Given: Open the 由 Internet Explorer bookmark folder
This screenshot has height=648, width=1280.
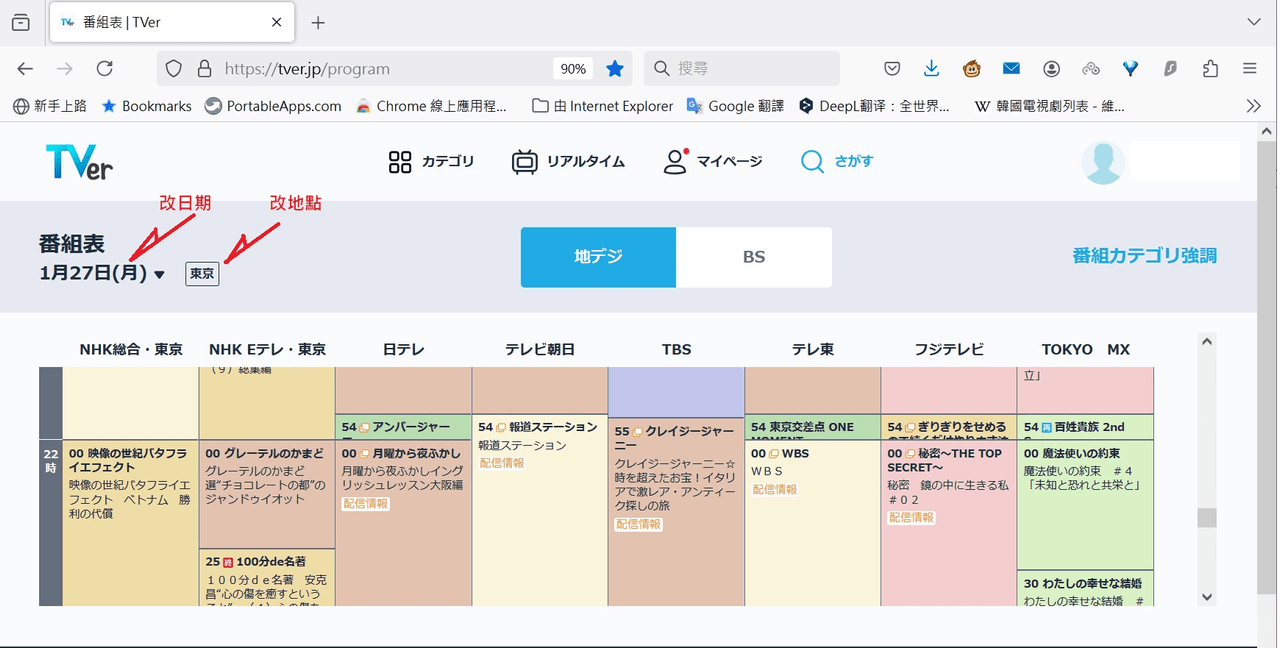Looking at the screenshot, I should click(603, 105).
